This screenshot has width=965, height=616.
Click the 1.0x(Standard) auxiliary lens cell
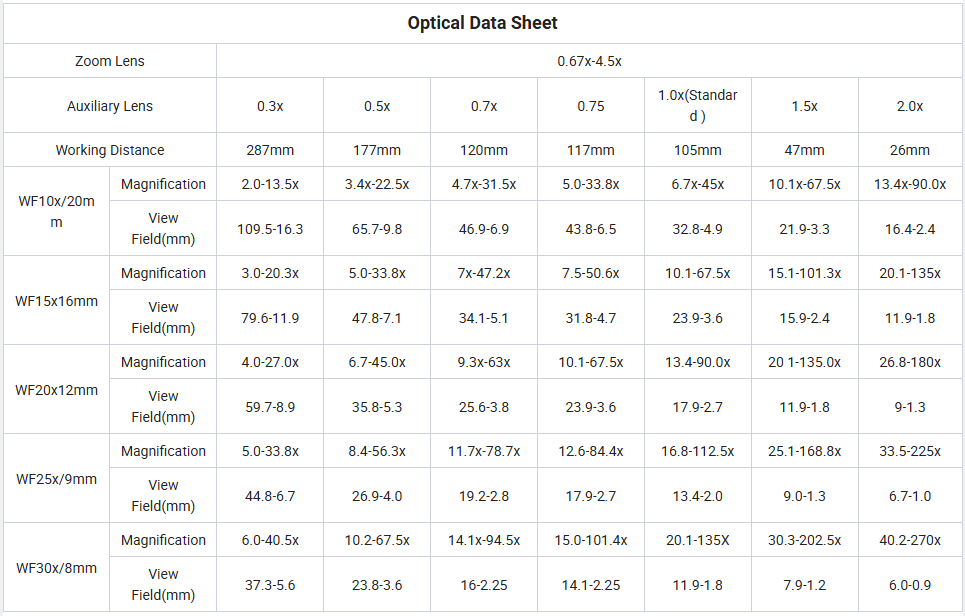tap(697, 106)
